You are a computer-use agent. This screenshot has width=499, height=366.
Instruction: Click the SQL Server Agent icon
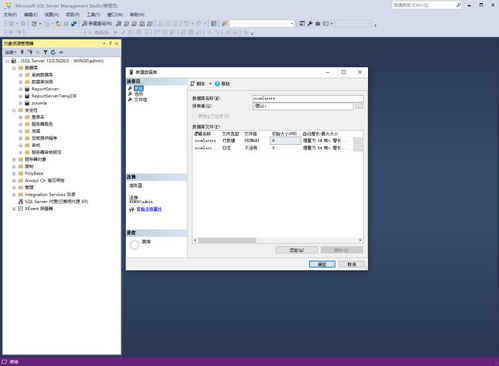coord(21,202)
